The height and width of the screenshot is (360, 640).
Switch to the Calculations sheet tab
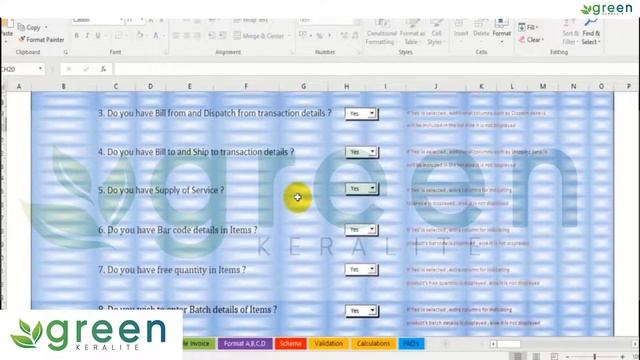point(373,344)
